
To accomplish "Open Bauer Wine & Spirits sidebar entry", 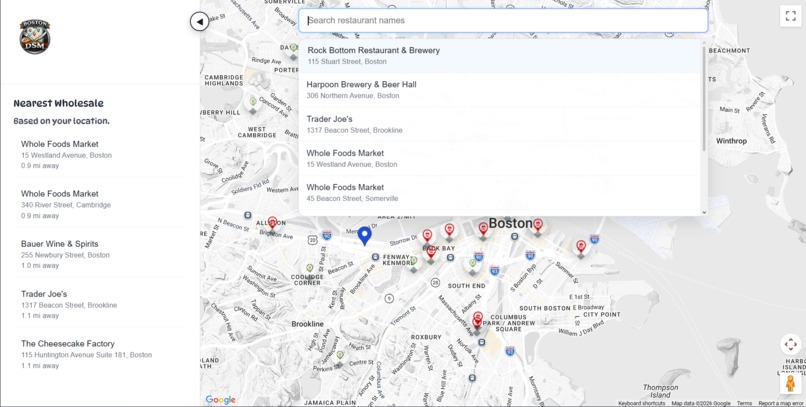I will pyautogui.click(x=100, y=254).
